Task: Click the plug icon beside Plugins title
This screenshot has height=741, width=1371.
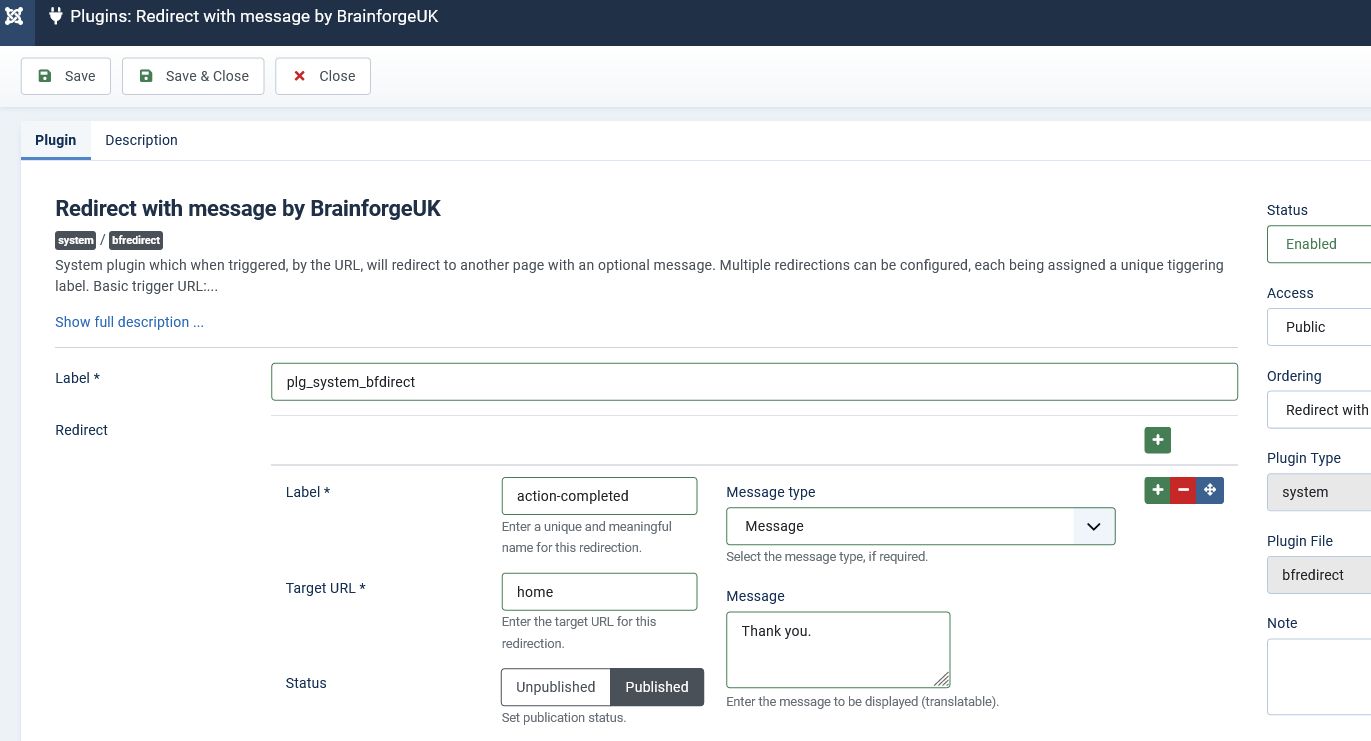Action: click(x=56, y=16)
